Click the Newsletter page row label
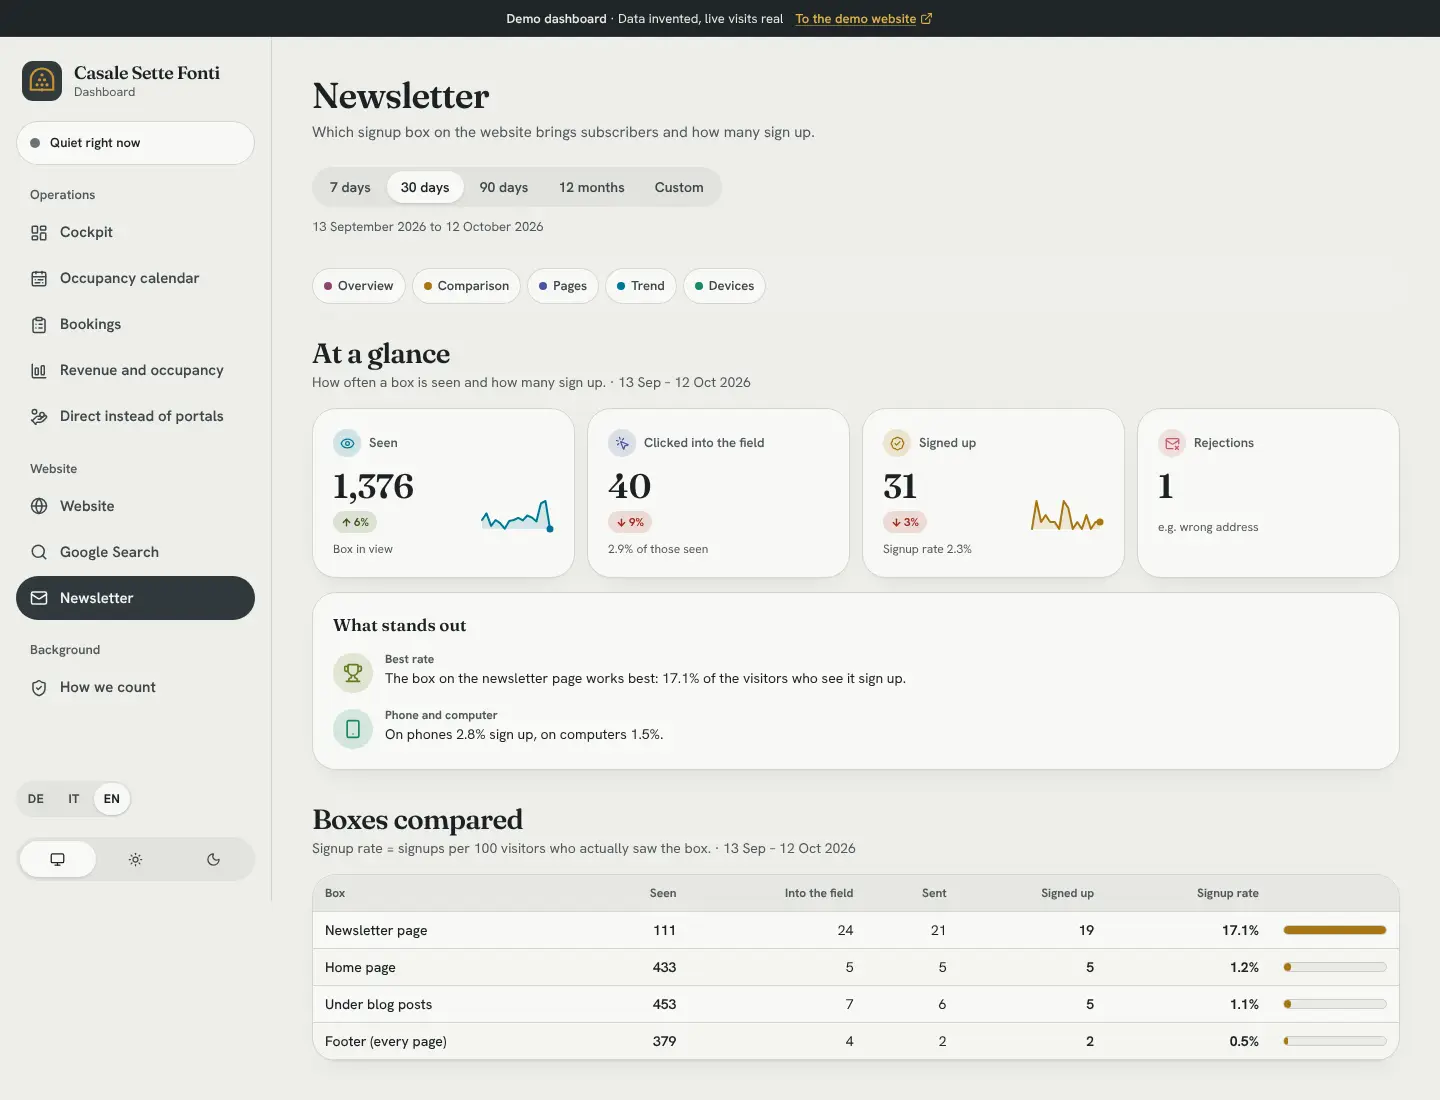The height and width of the screenshot is (1100, 1440). pos(376,930)
